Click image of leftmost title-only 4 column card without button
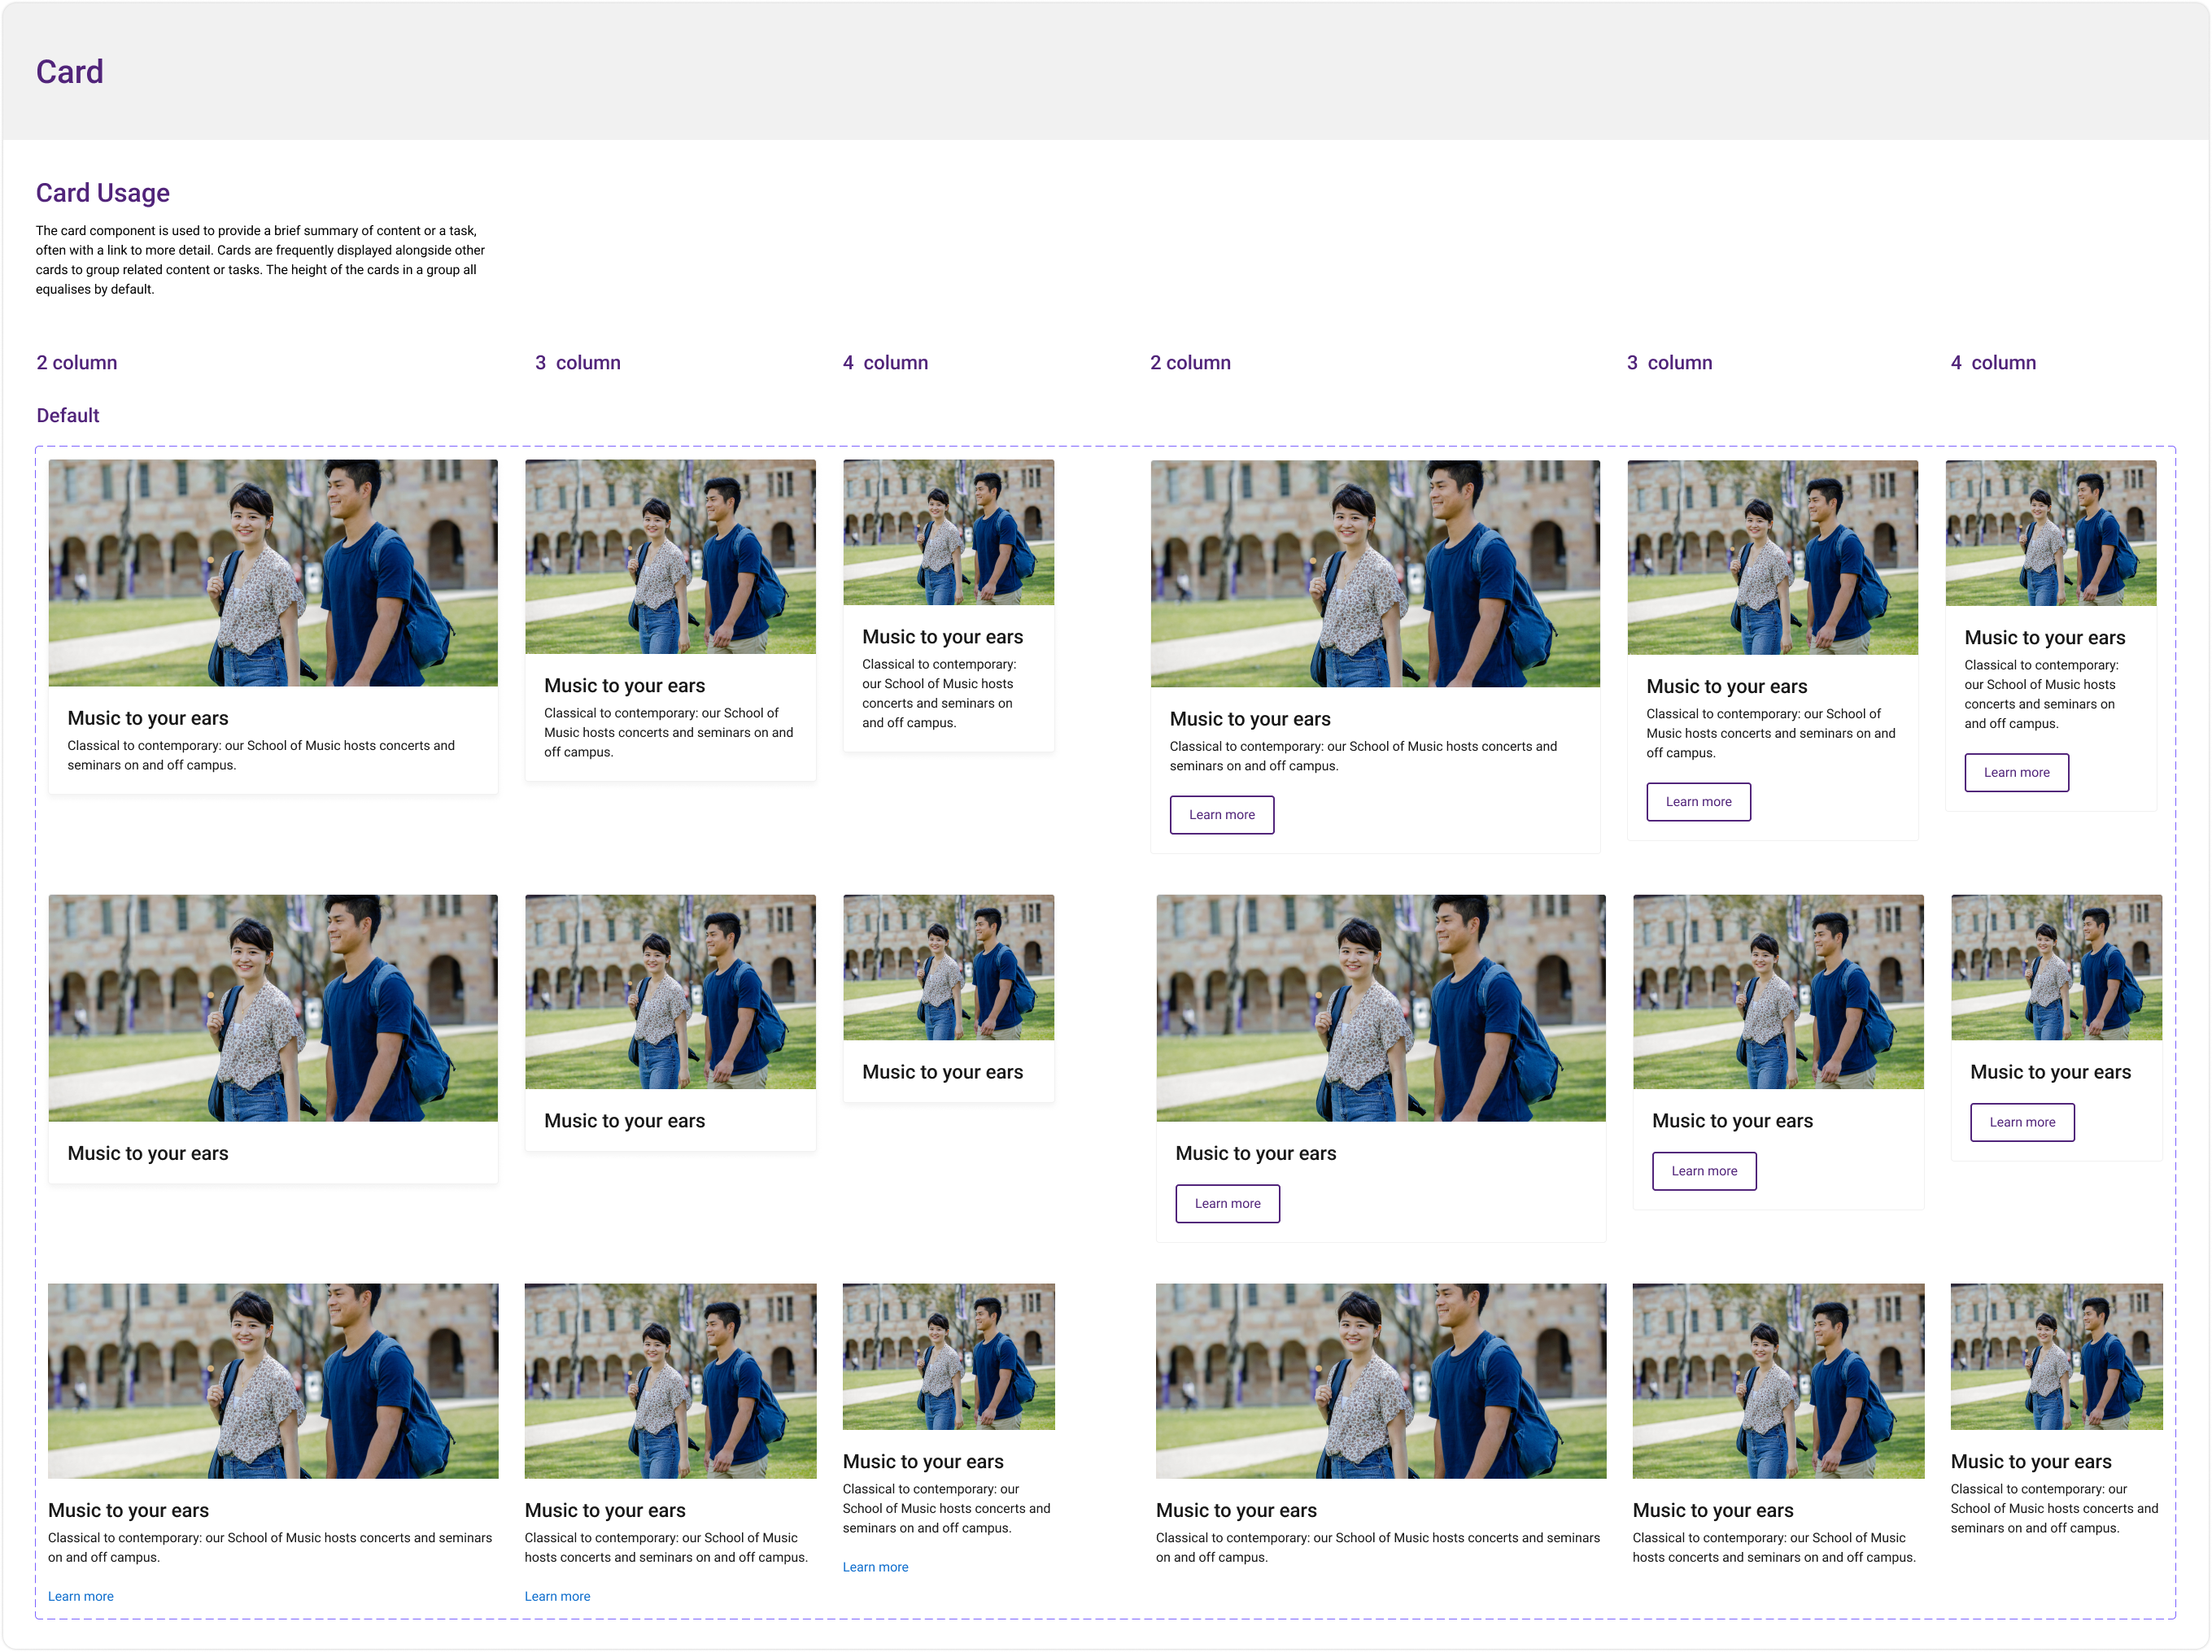This screenshot has width=2212, height=1652. (948, 967)
